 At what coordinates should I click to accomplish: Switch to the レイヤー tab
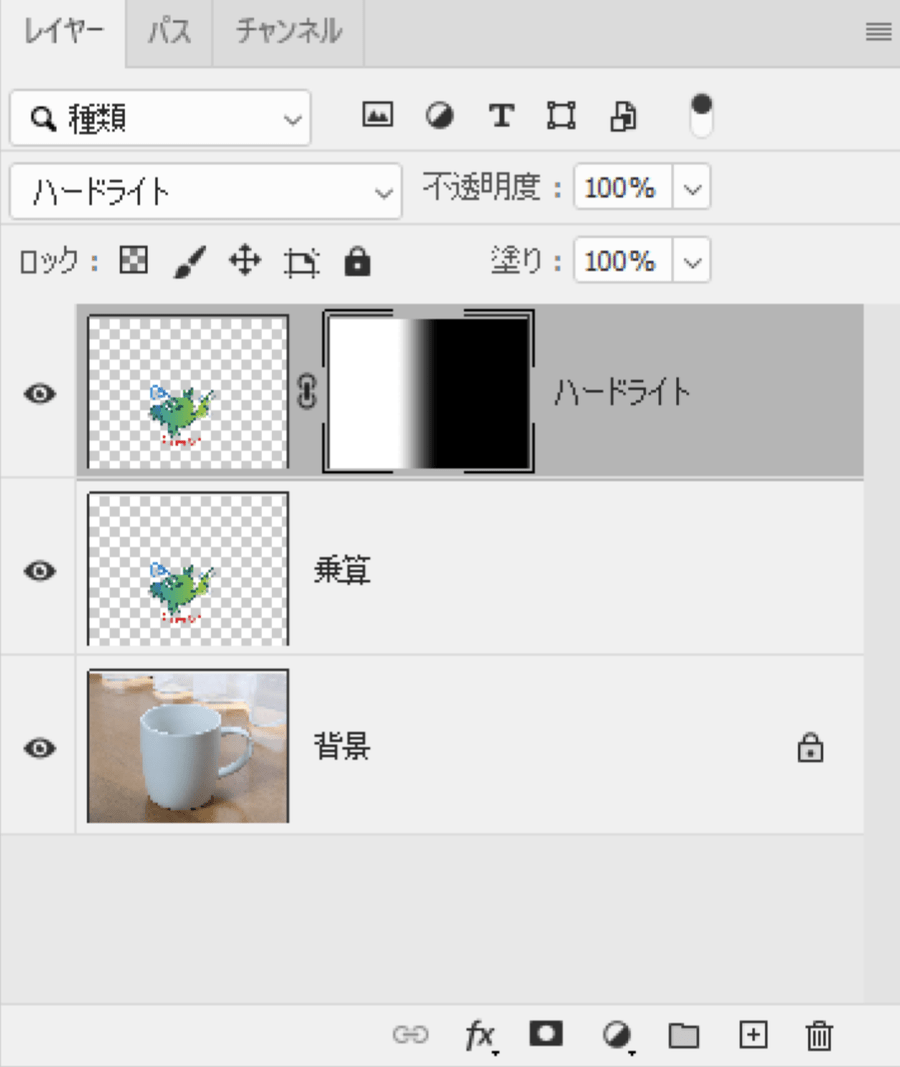tap(64, 32)
